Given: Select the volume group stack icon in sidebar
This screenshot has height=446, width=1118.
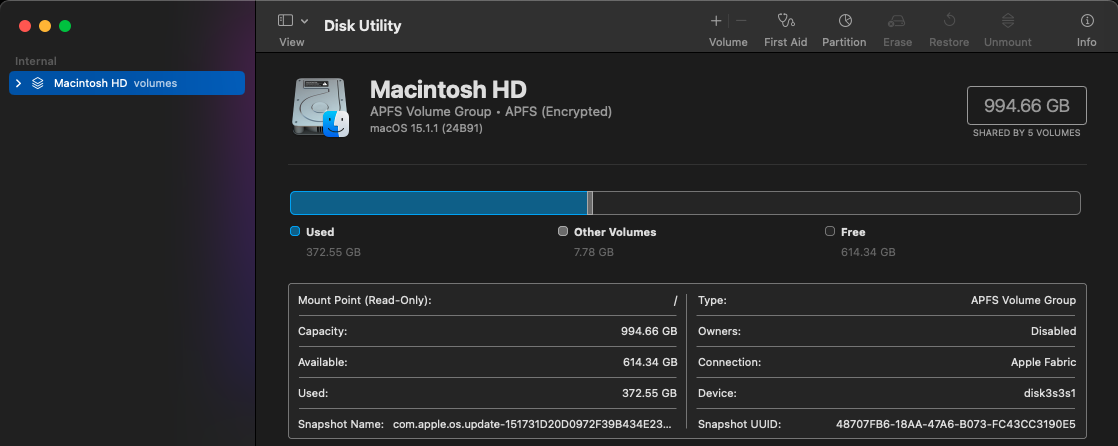Looking at the screenshot, I should [38, 83].
